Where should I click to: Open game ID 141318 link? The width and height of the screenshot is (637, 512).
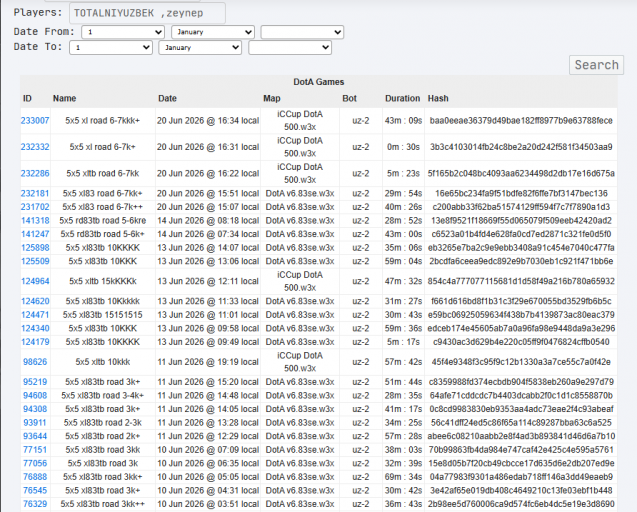tap(35, 221)
